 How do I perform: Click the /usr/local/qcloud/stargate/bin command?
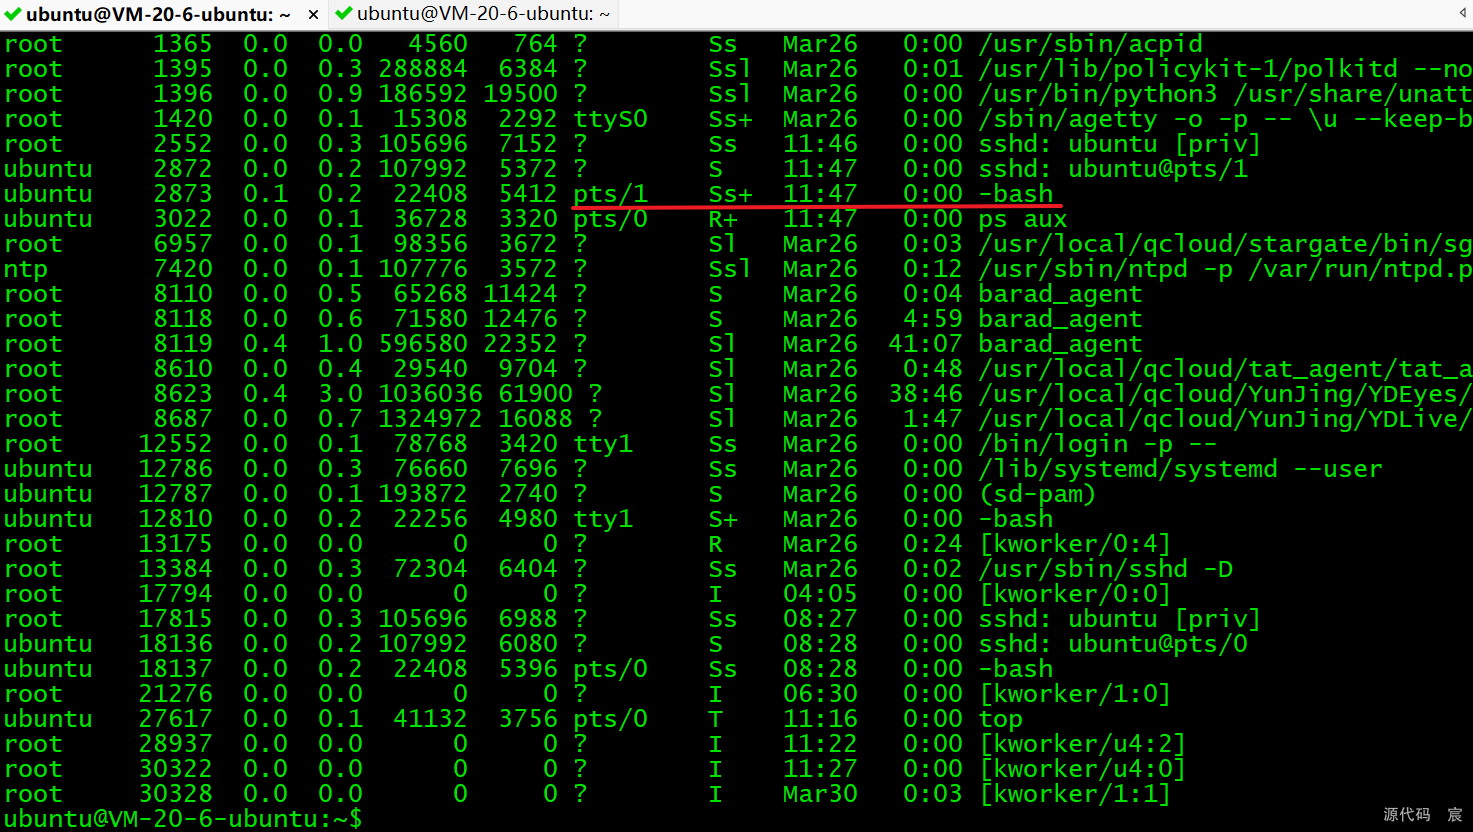click(1225, 244)
